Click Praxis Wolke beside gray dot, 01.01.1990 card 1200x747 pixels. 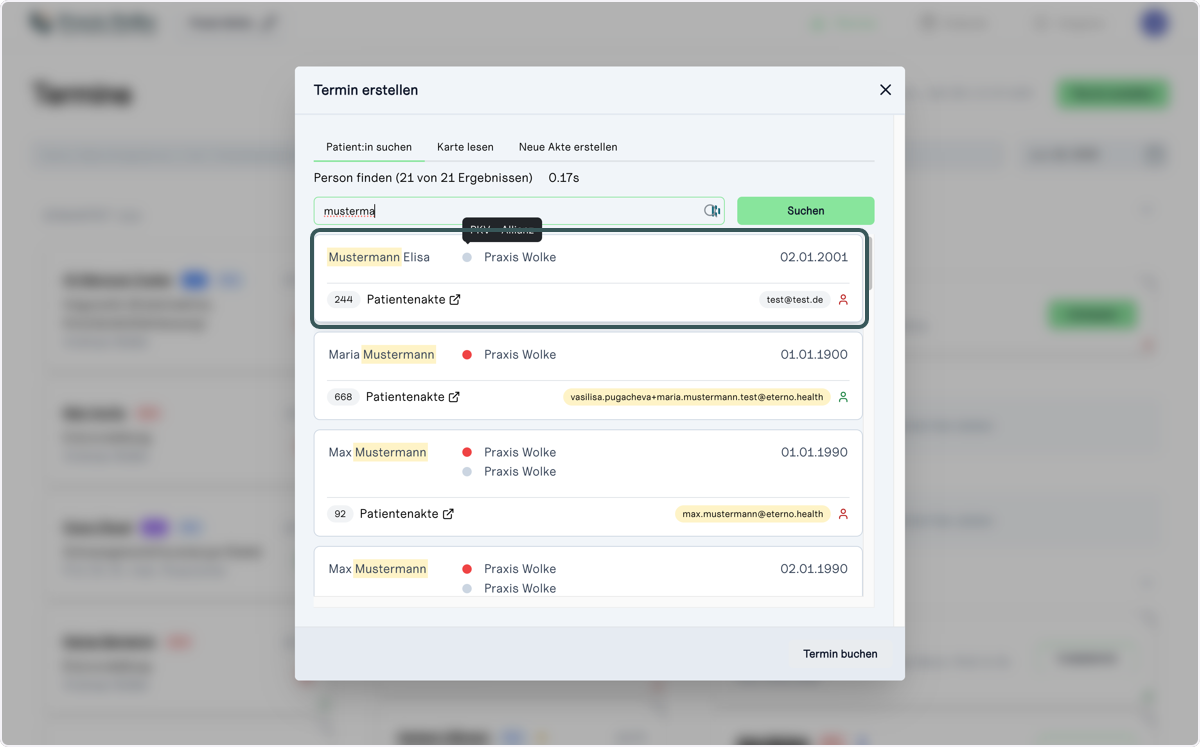(520, 471)
